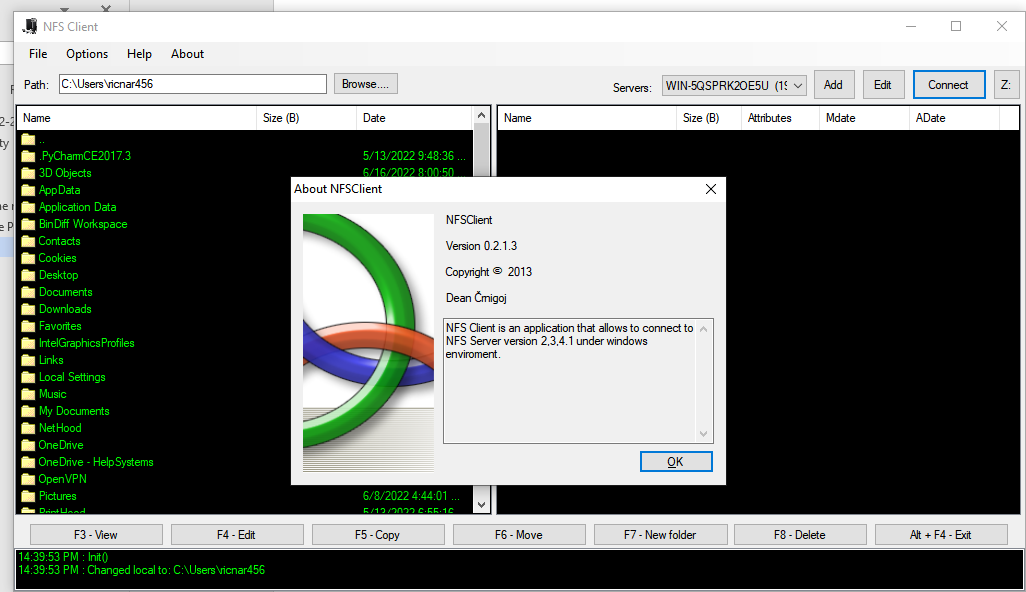Click the BinDiff Workspace folder icon
Image resolution: width=1026 pixels, height=592 pixels.
(28, 224)
